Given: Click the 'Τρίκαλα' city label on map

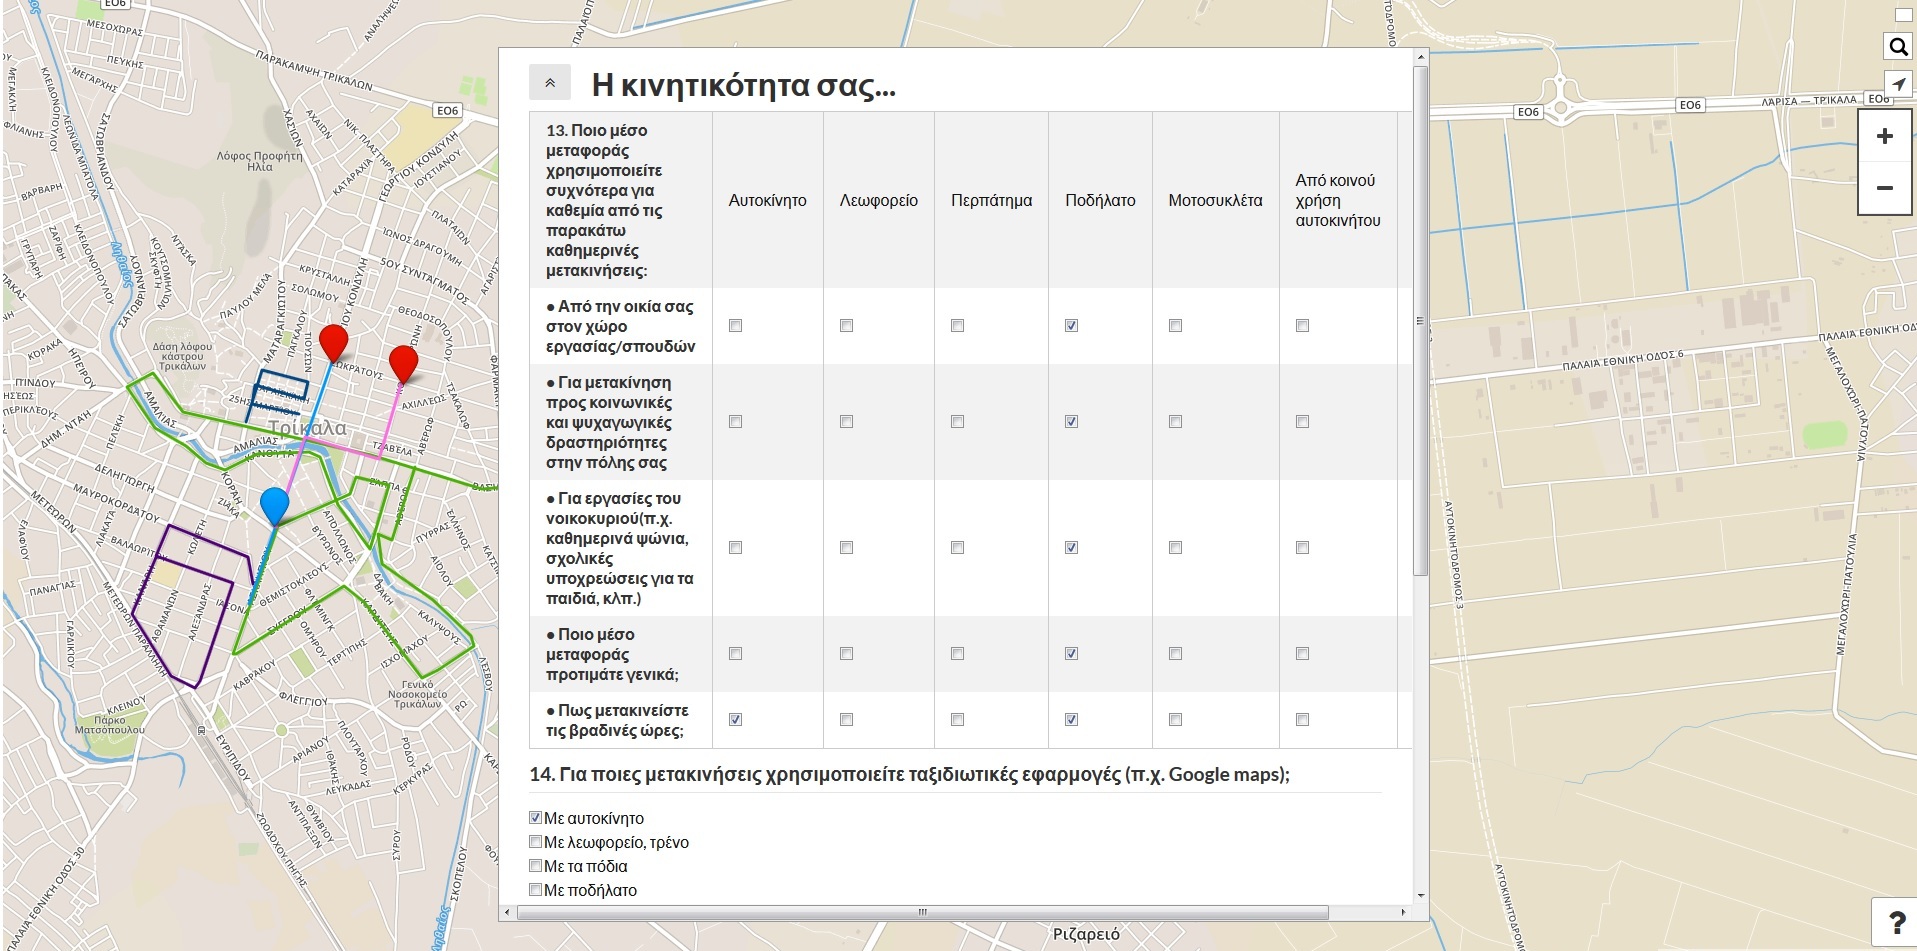Looking at the screenshot, I should tap(308, 428).
